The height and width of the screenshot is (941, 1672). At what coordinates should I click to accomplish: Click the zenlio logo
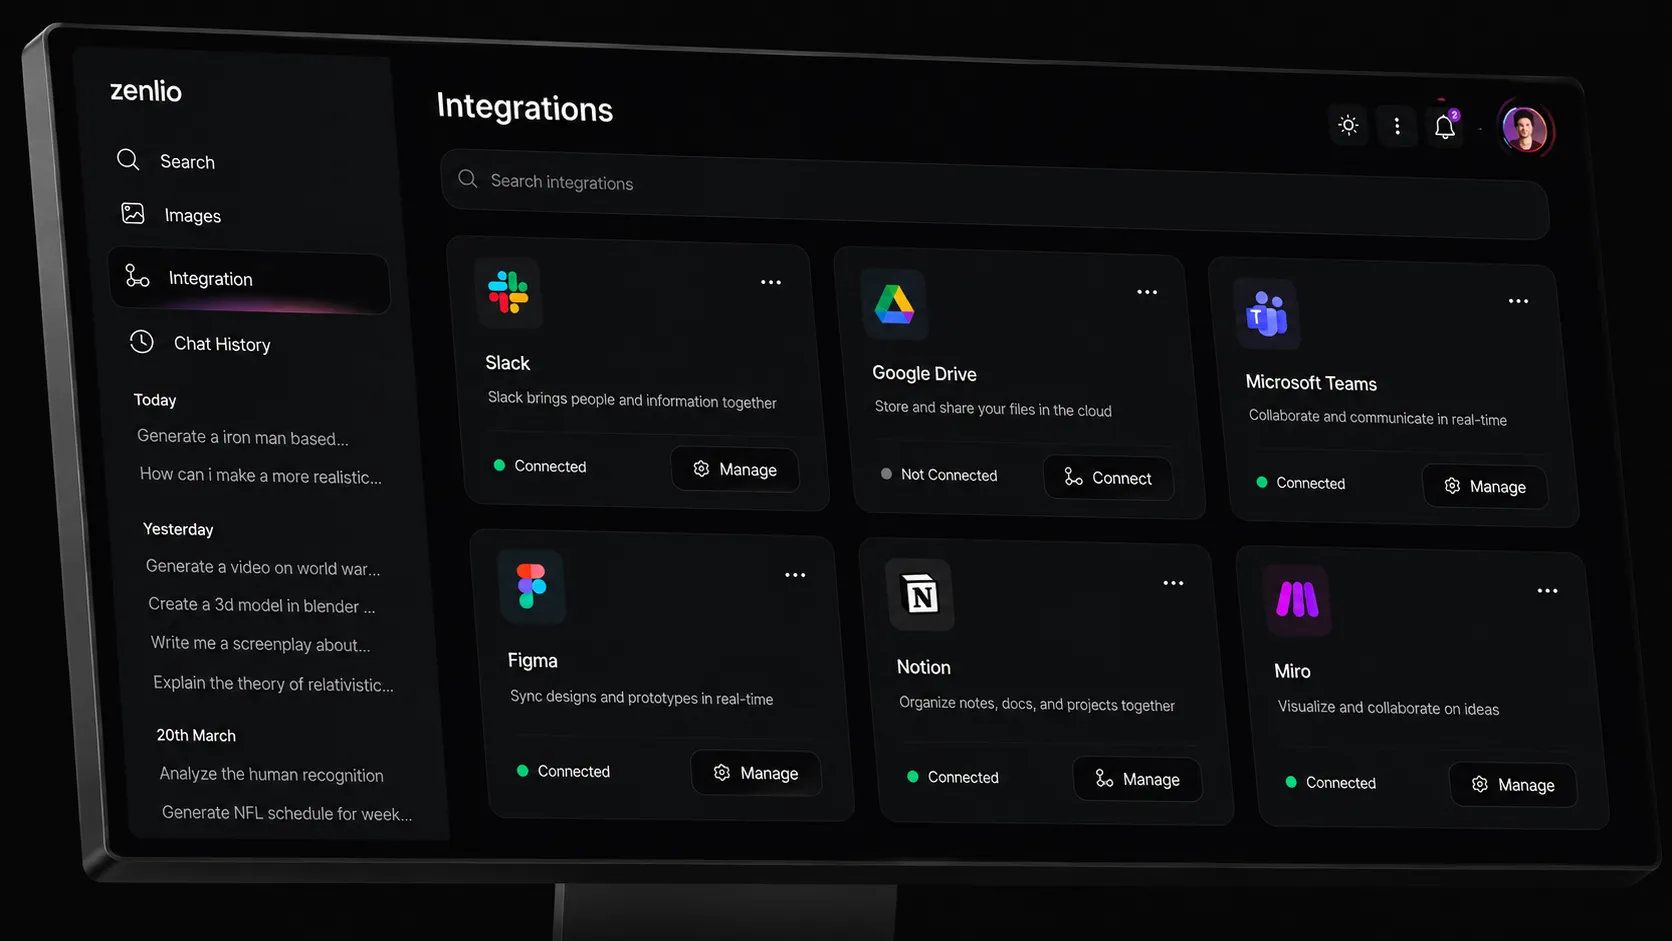146,91
